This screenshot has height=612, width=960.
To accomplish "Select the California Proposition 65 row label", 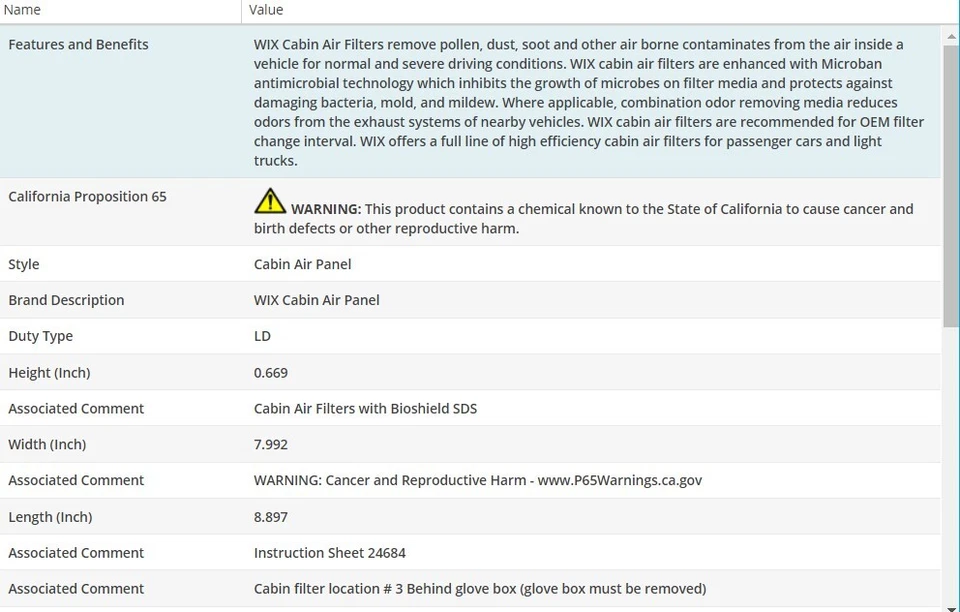I will [87, 197].
